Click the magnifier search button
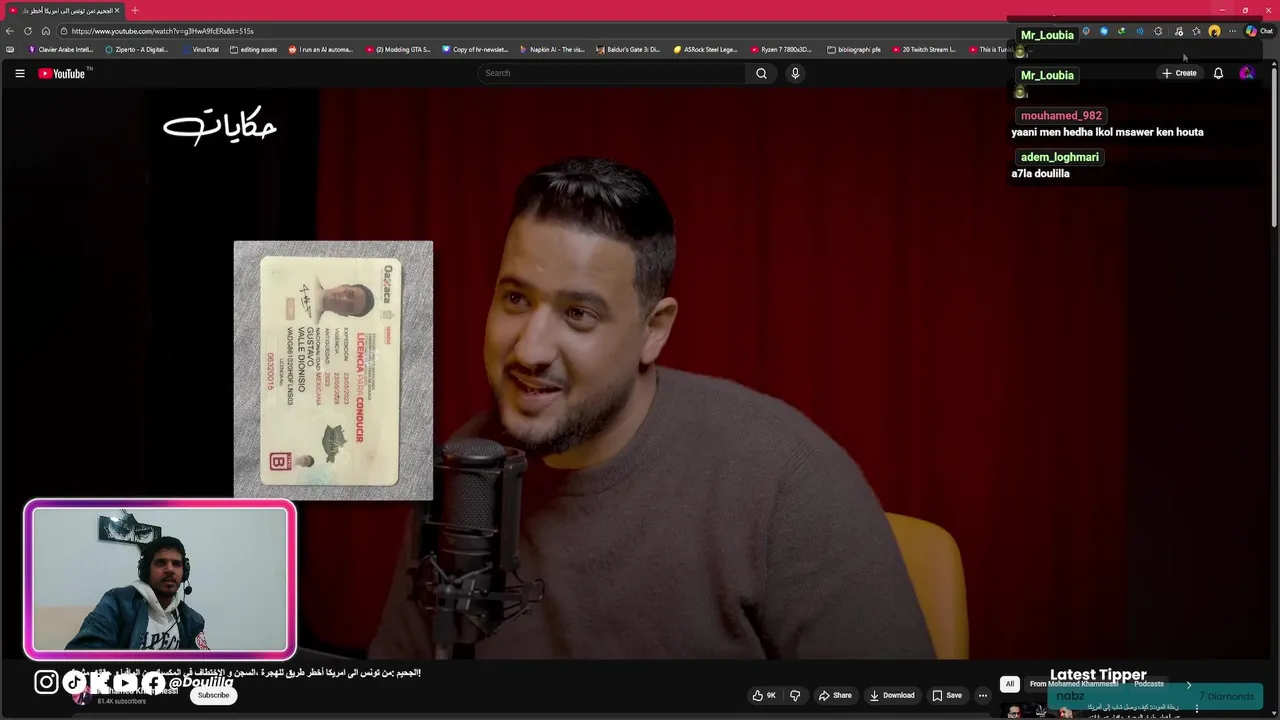Viewport: 1280px width, 720px height. [761, 73]
